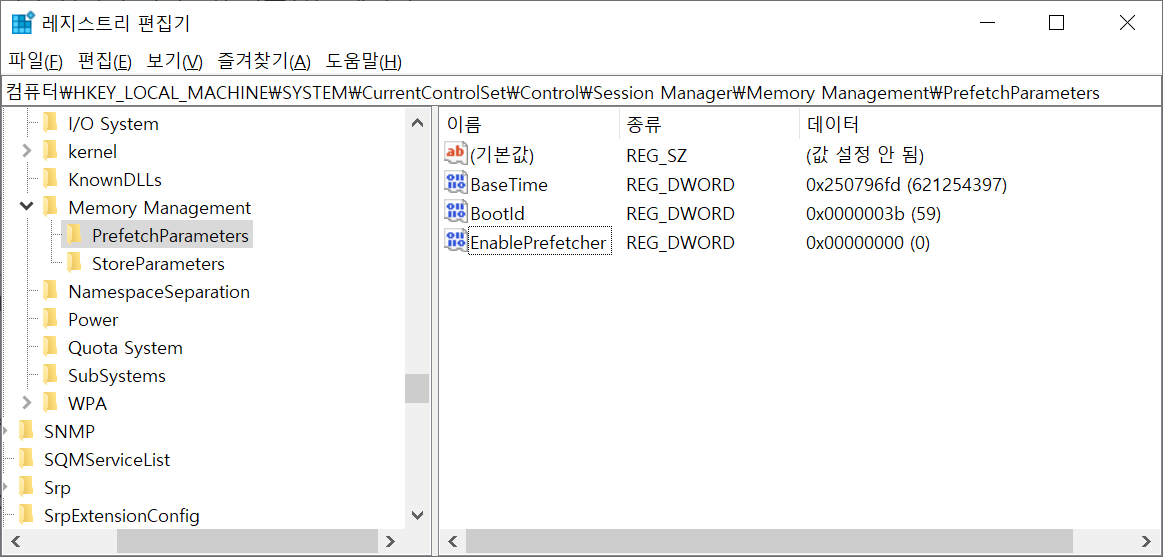This screenshot has width=1163, height=557.
Task: Select the BaseTime value name
Action: (x=509, y=185)
